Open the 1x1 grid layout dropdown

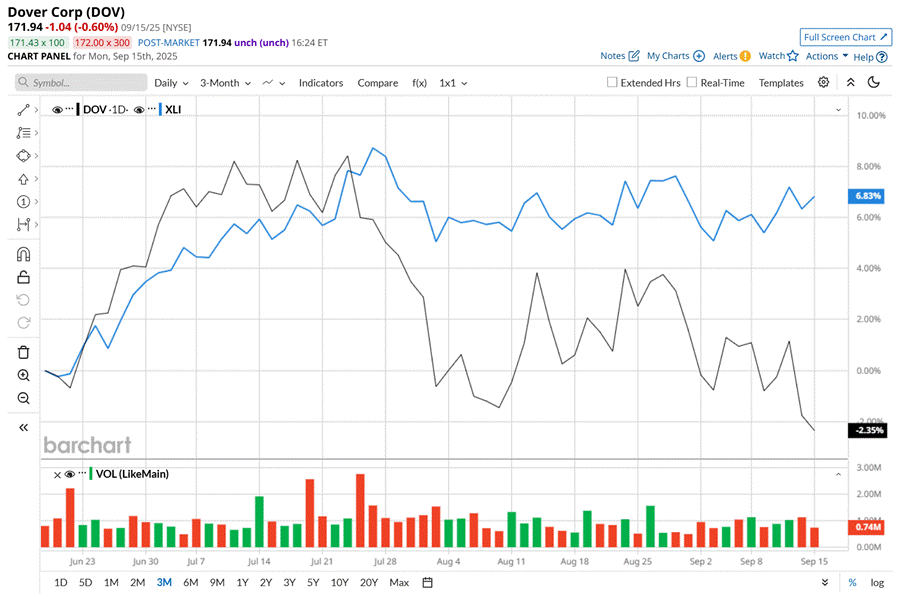(x=453, y=83)
